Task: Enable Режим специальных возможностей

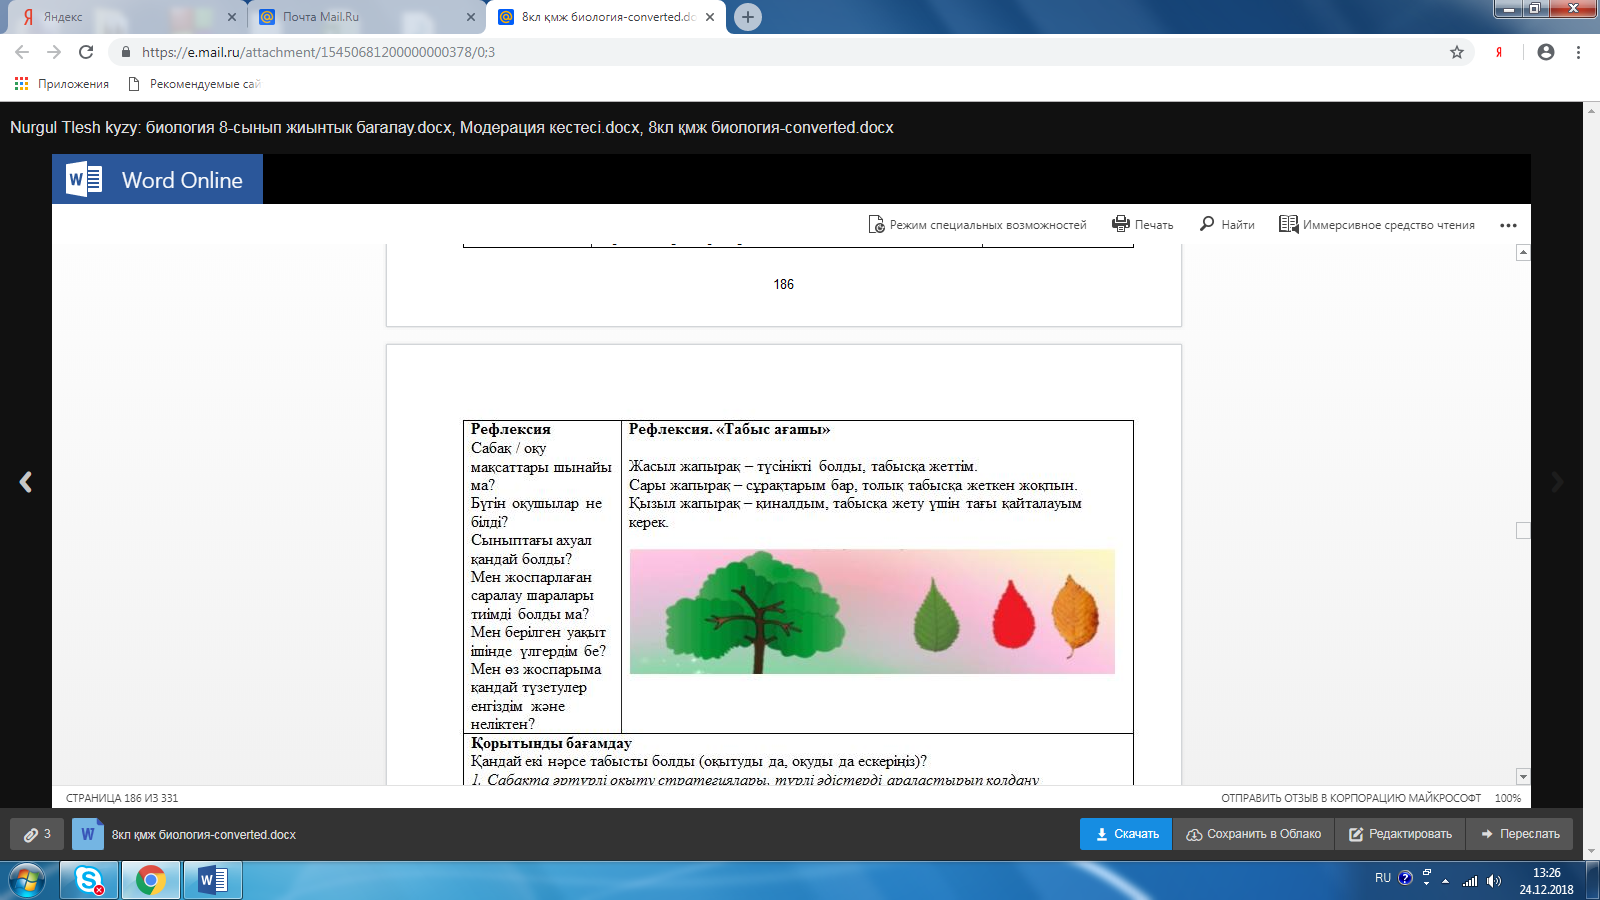Action: coord(977,224)
